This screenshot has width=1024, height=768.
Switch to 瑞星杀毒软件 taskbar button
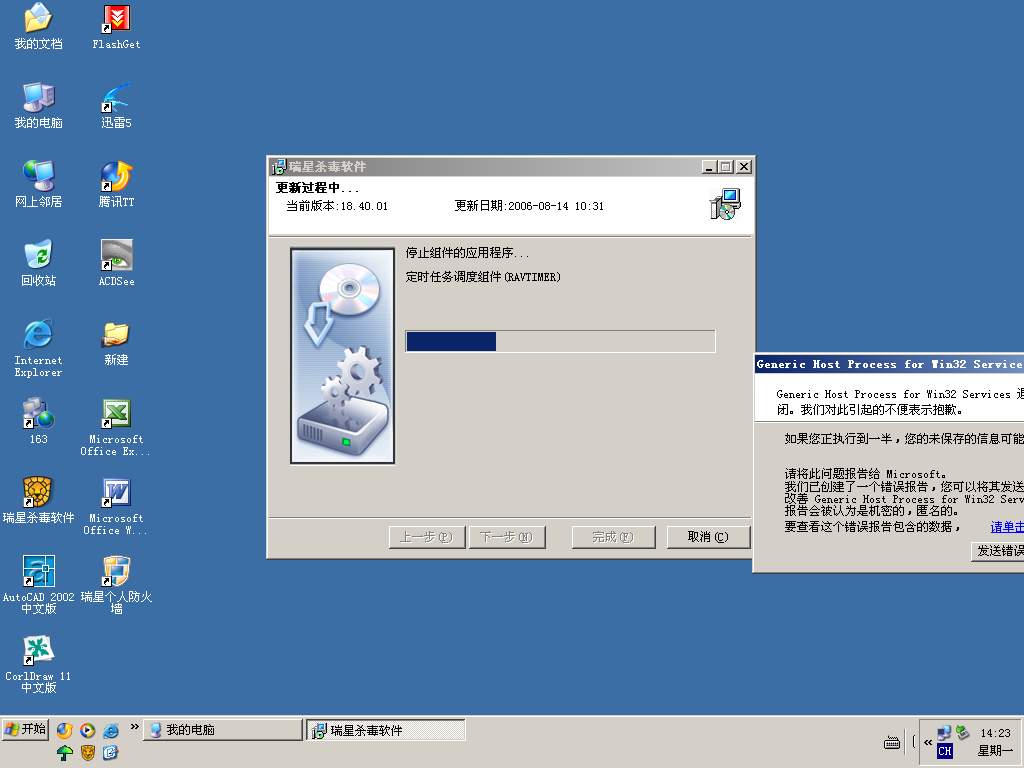tap(386, 730)
